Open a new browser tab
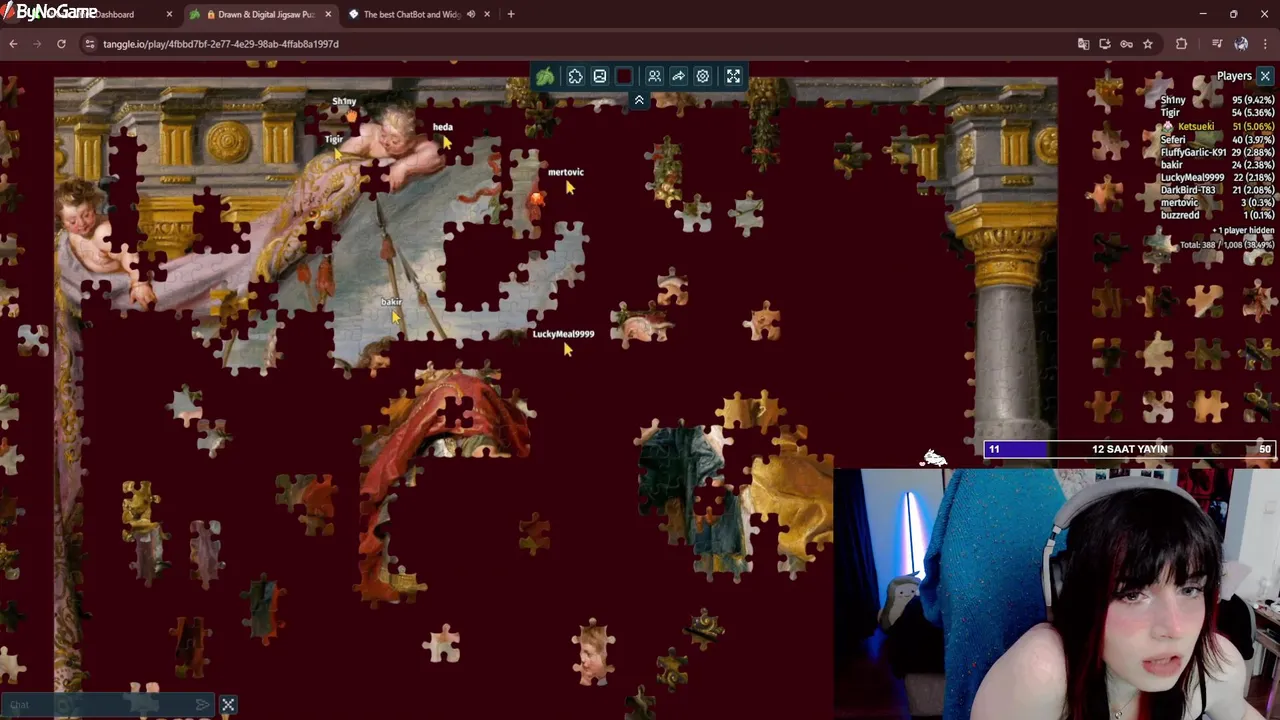Viewport: 1280px width, 720px height. pyautogui.click(x=511, y=14)
